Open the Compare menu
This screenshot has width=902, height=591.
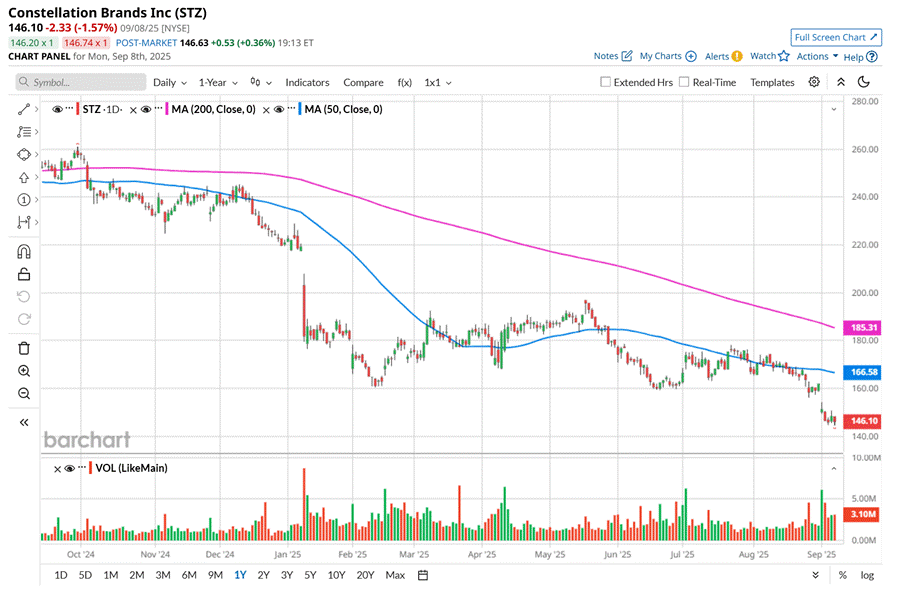pyautogui.click(x=363, y=82)
